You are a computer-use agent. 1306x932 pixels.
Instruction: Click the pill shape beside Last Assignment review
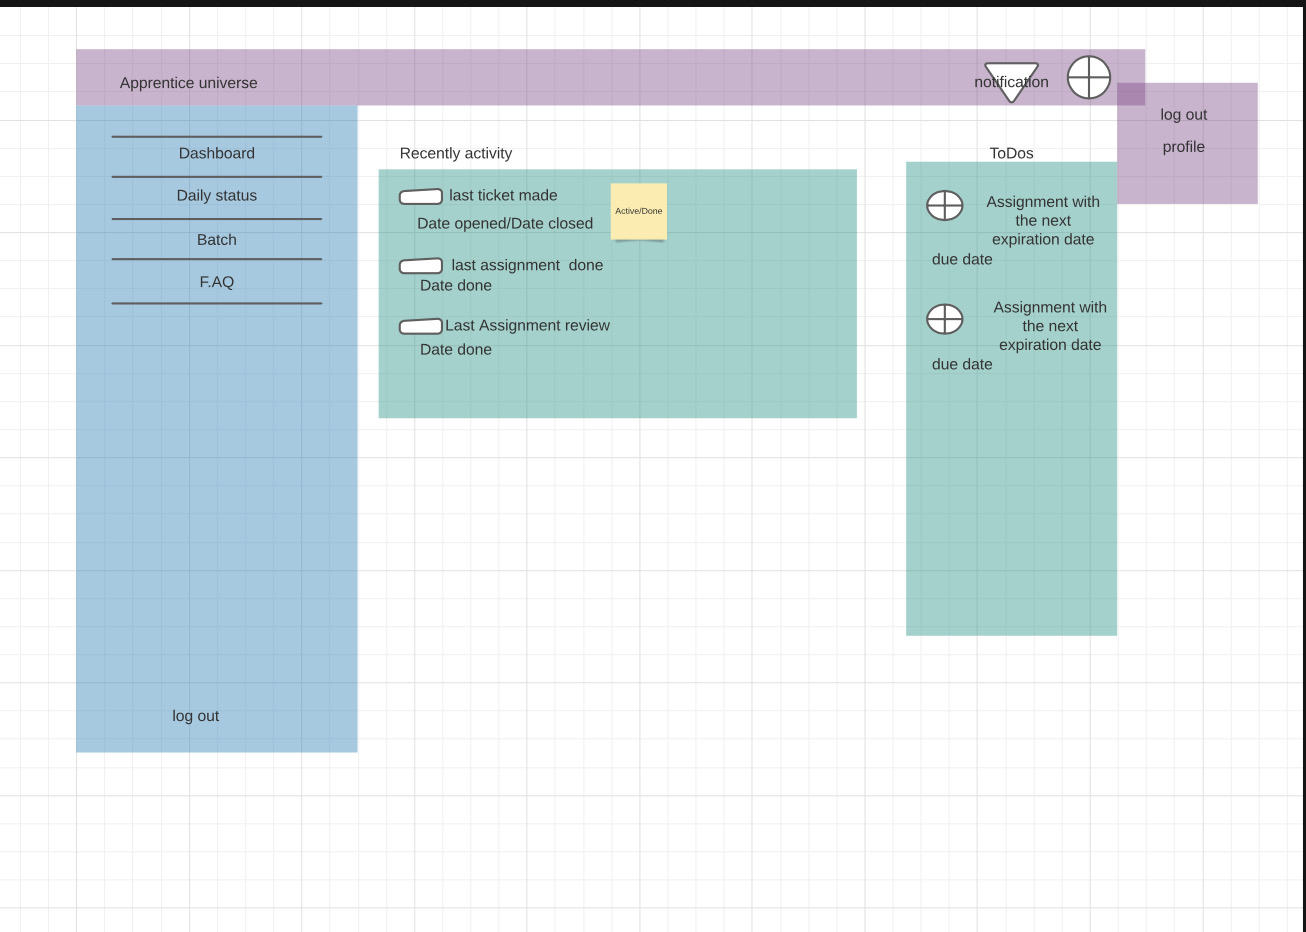click(x=420, y=326)
